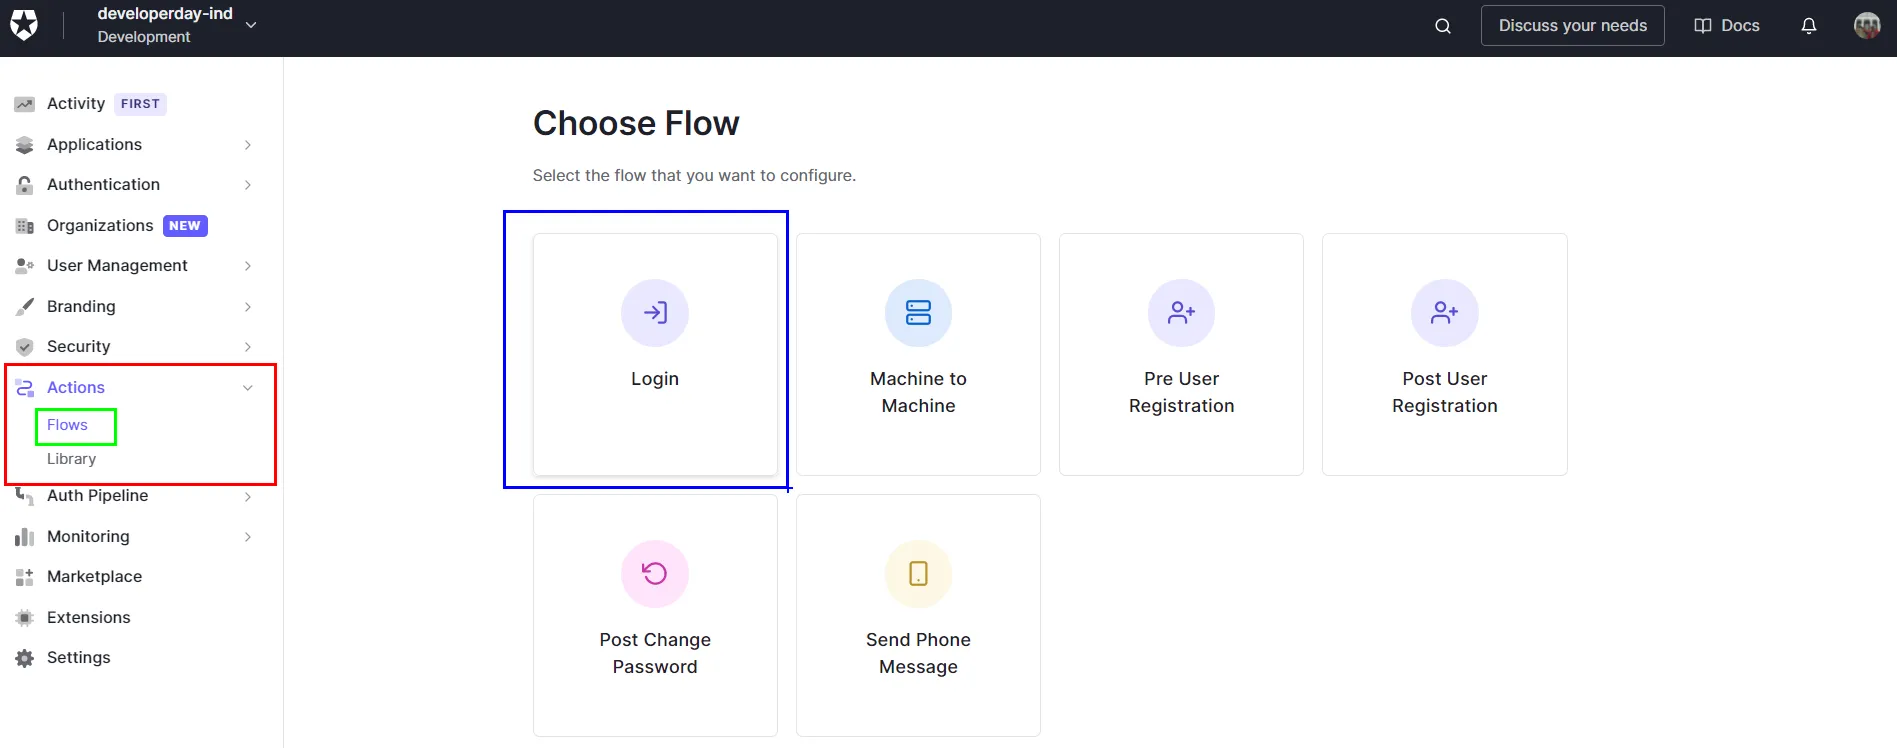Open the user avatar menu
Image resolution: width=1897 pixels, height=748 pixels.
pos(1866,26)
